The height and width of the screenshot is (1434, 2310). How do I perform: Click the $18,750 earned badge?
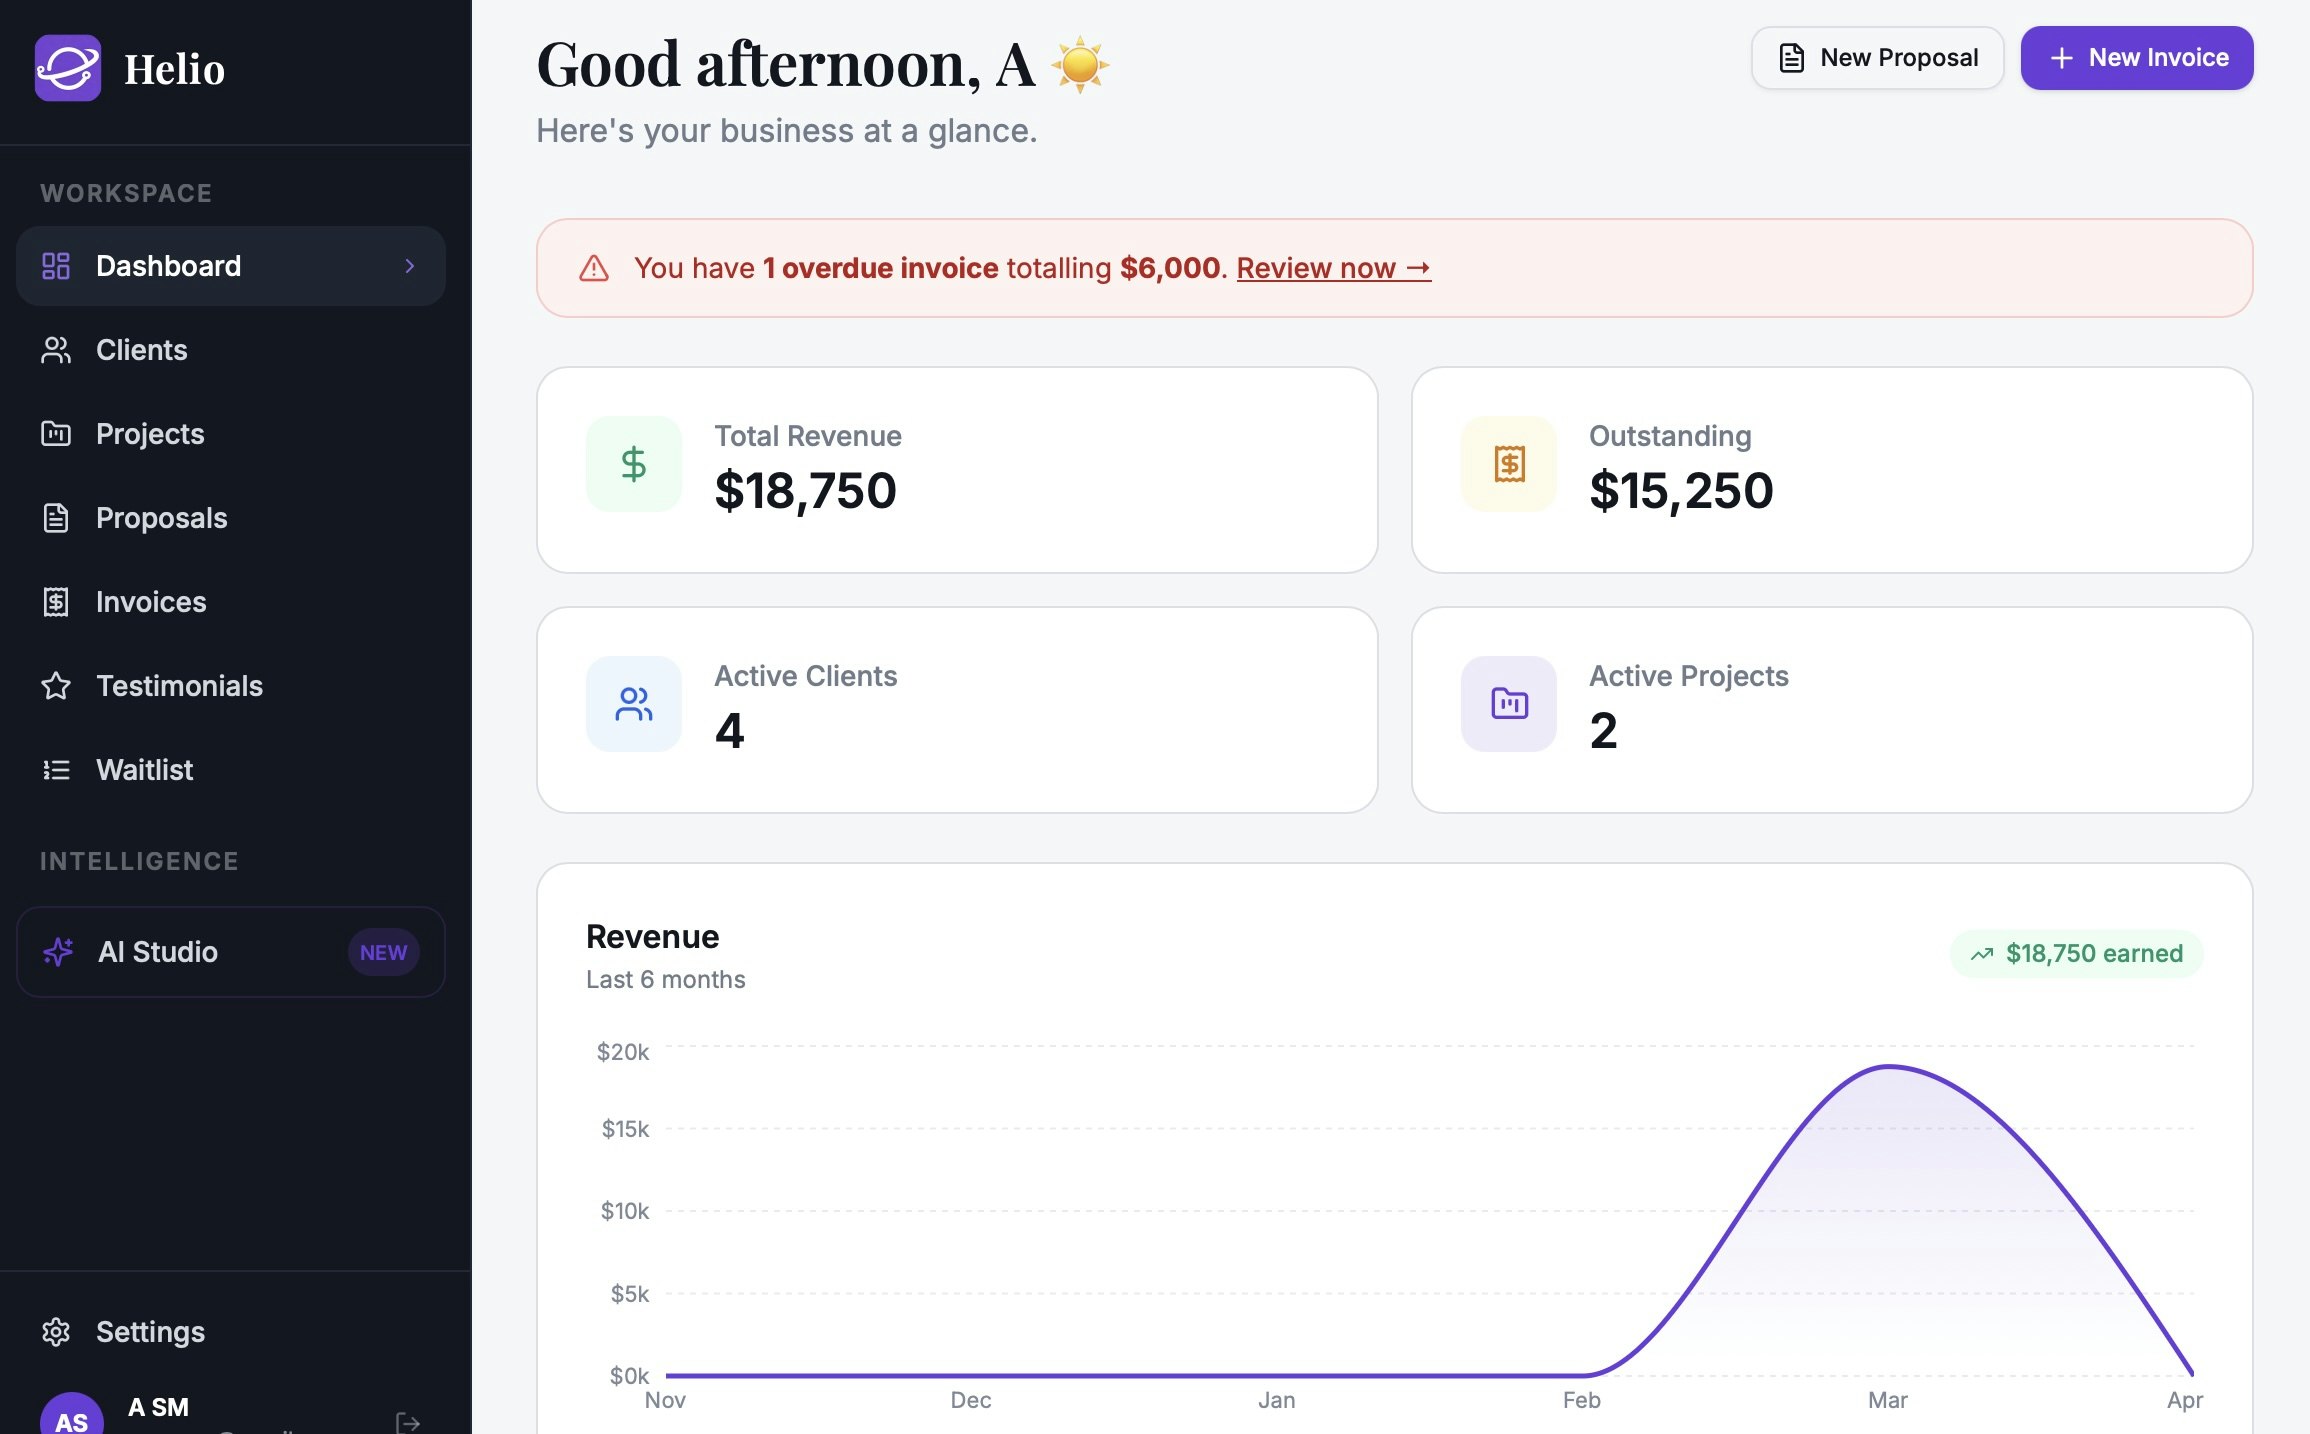[x=2076, y=953]
